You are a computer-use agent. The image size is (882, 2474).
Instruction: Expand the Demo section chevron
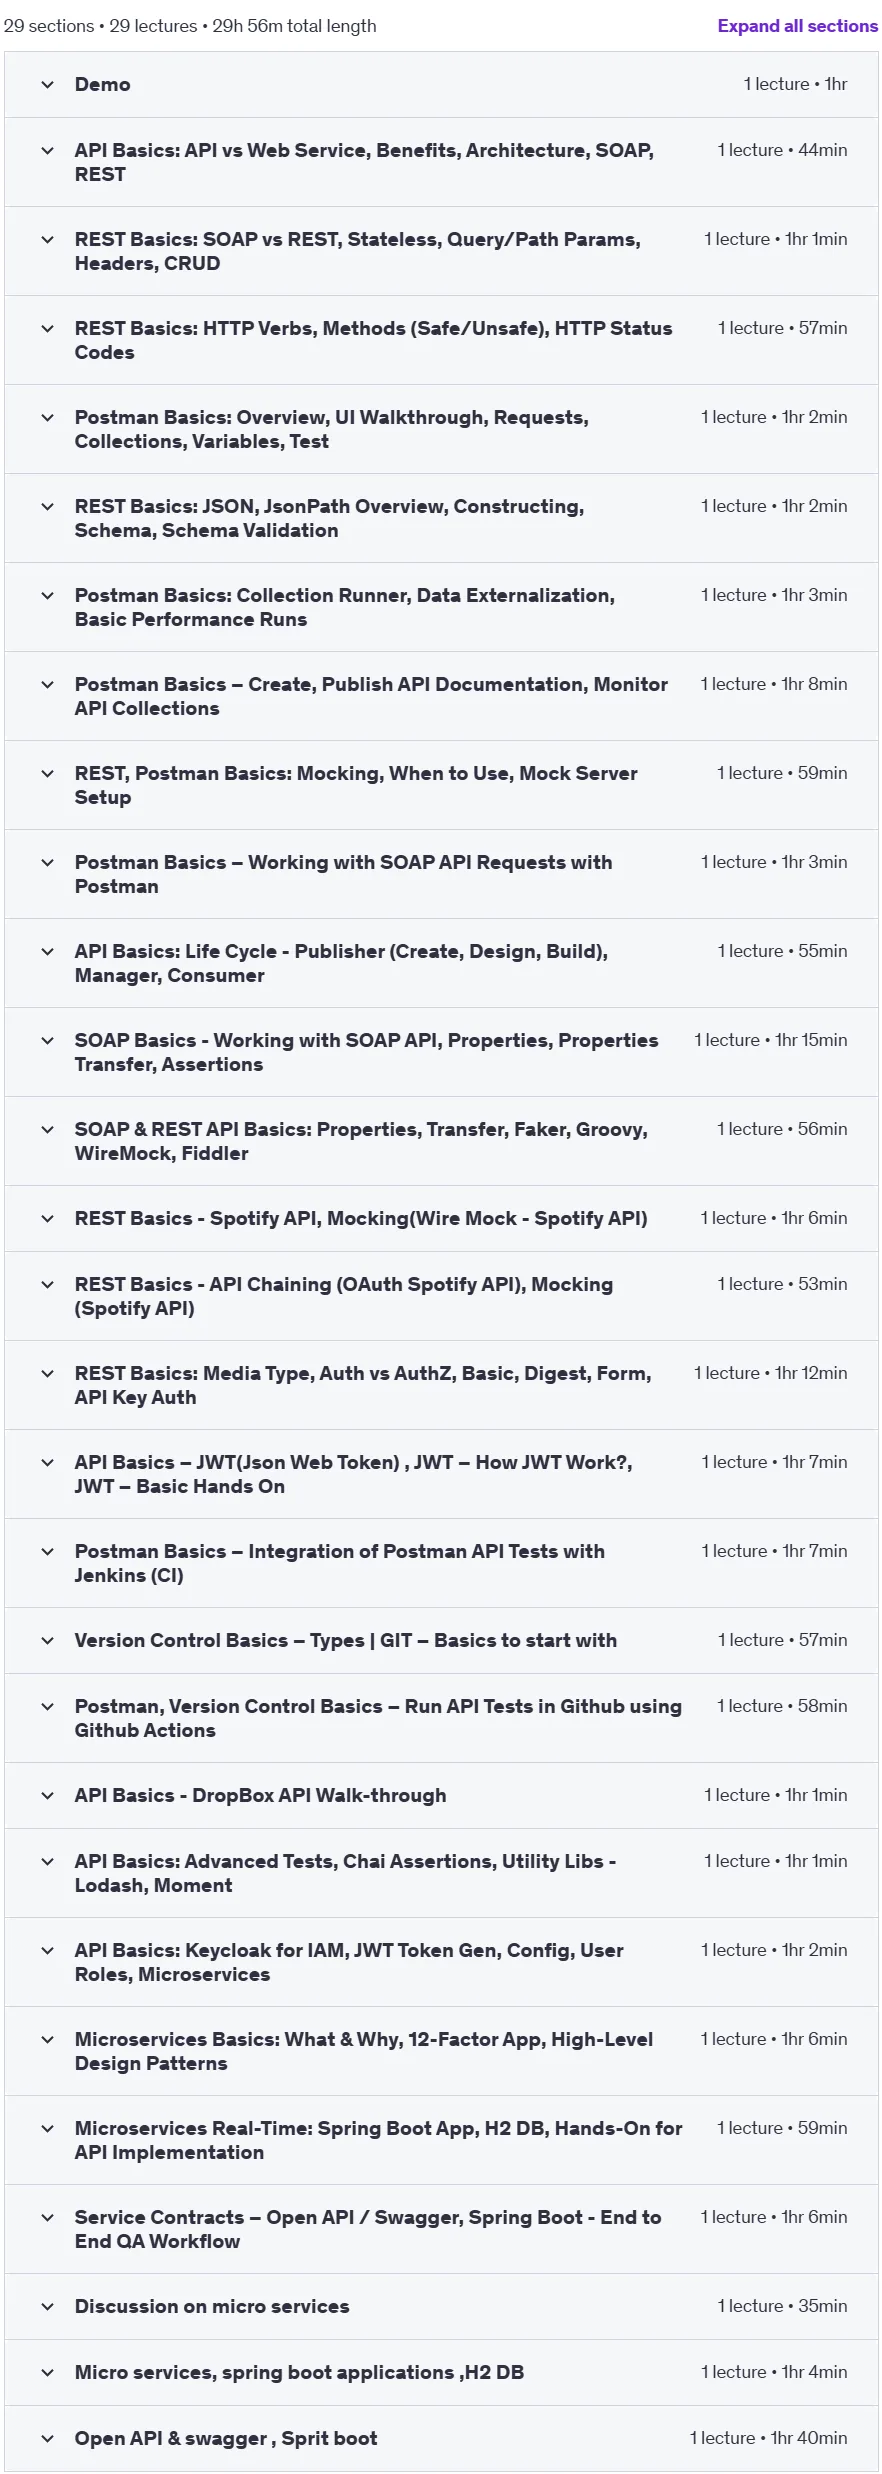(47, 85)
